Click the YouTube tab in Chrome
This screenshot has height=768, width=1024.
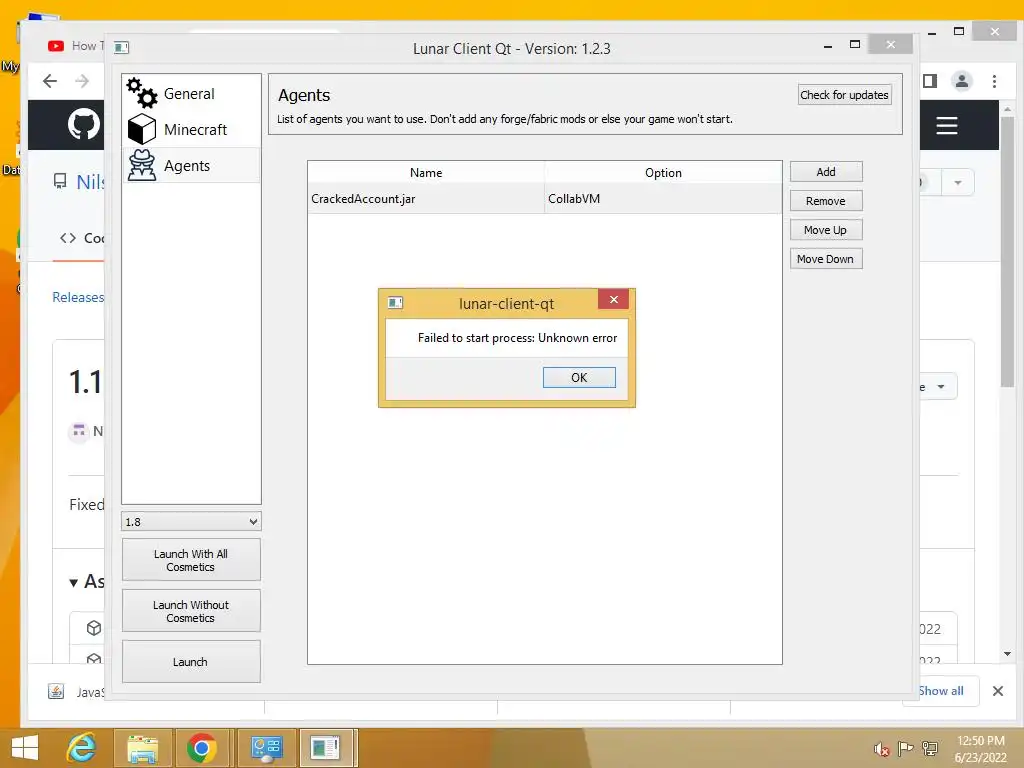(74, 46)
